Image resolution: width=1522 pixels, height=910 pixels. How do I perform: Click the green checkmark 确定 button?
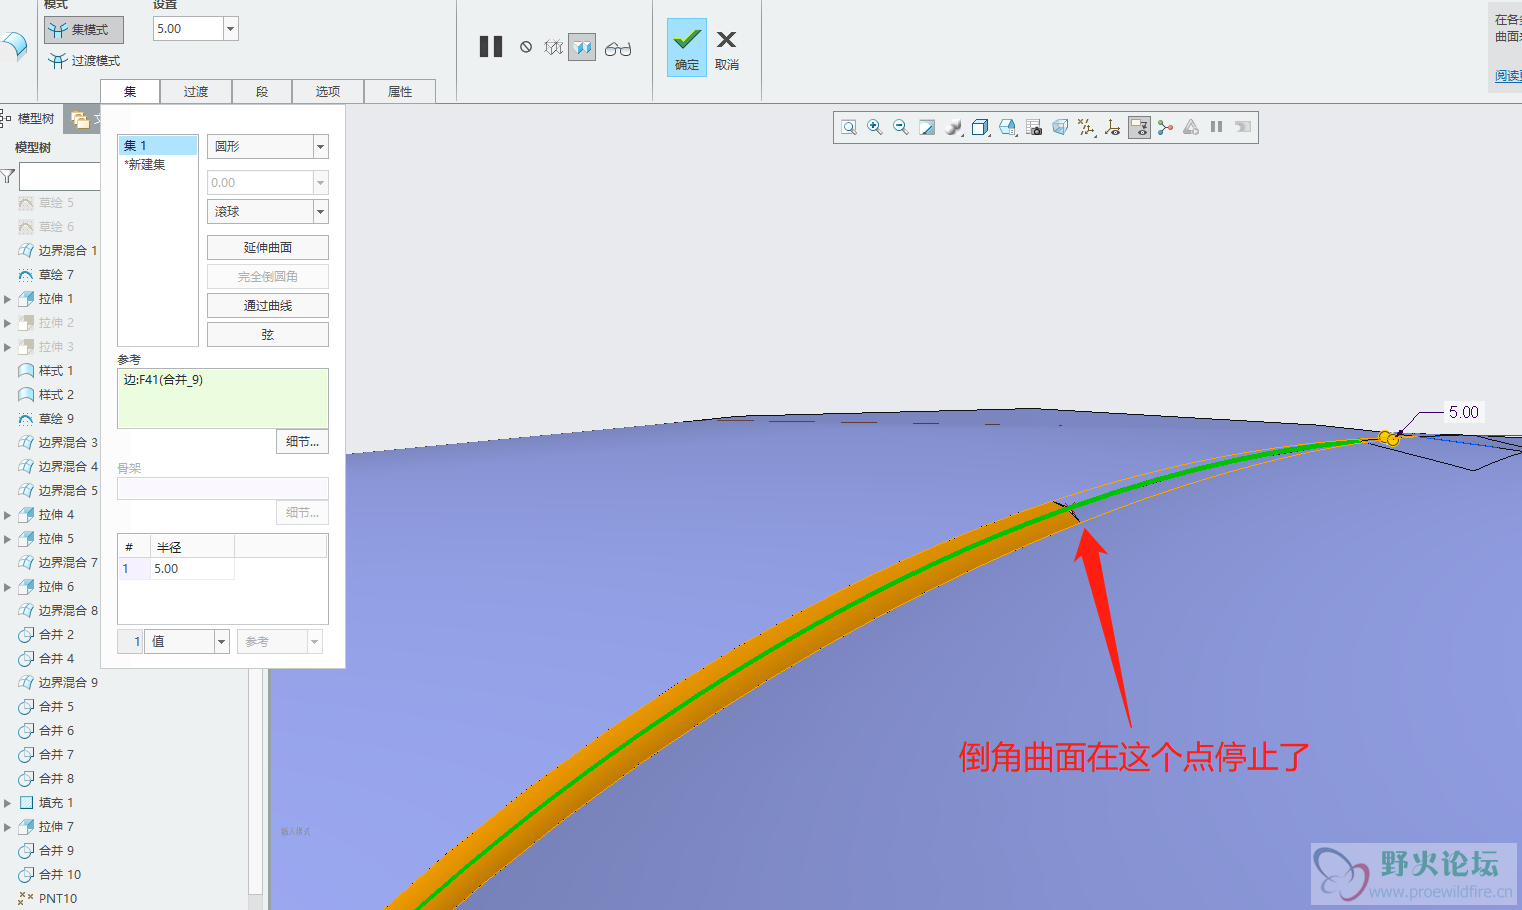tap(687, 47)
